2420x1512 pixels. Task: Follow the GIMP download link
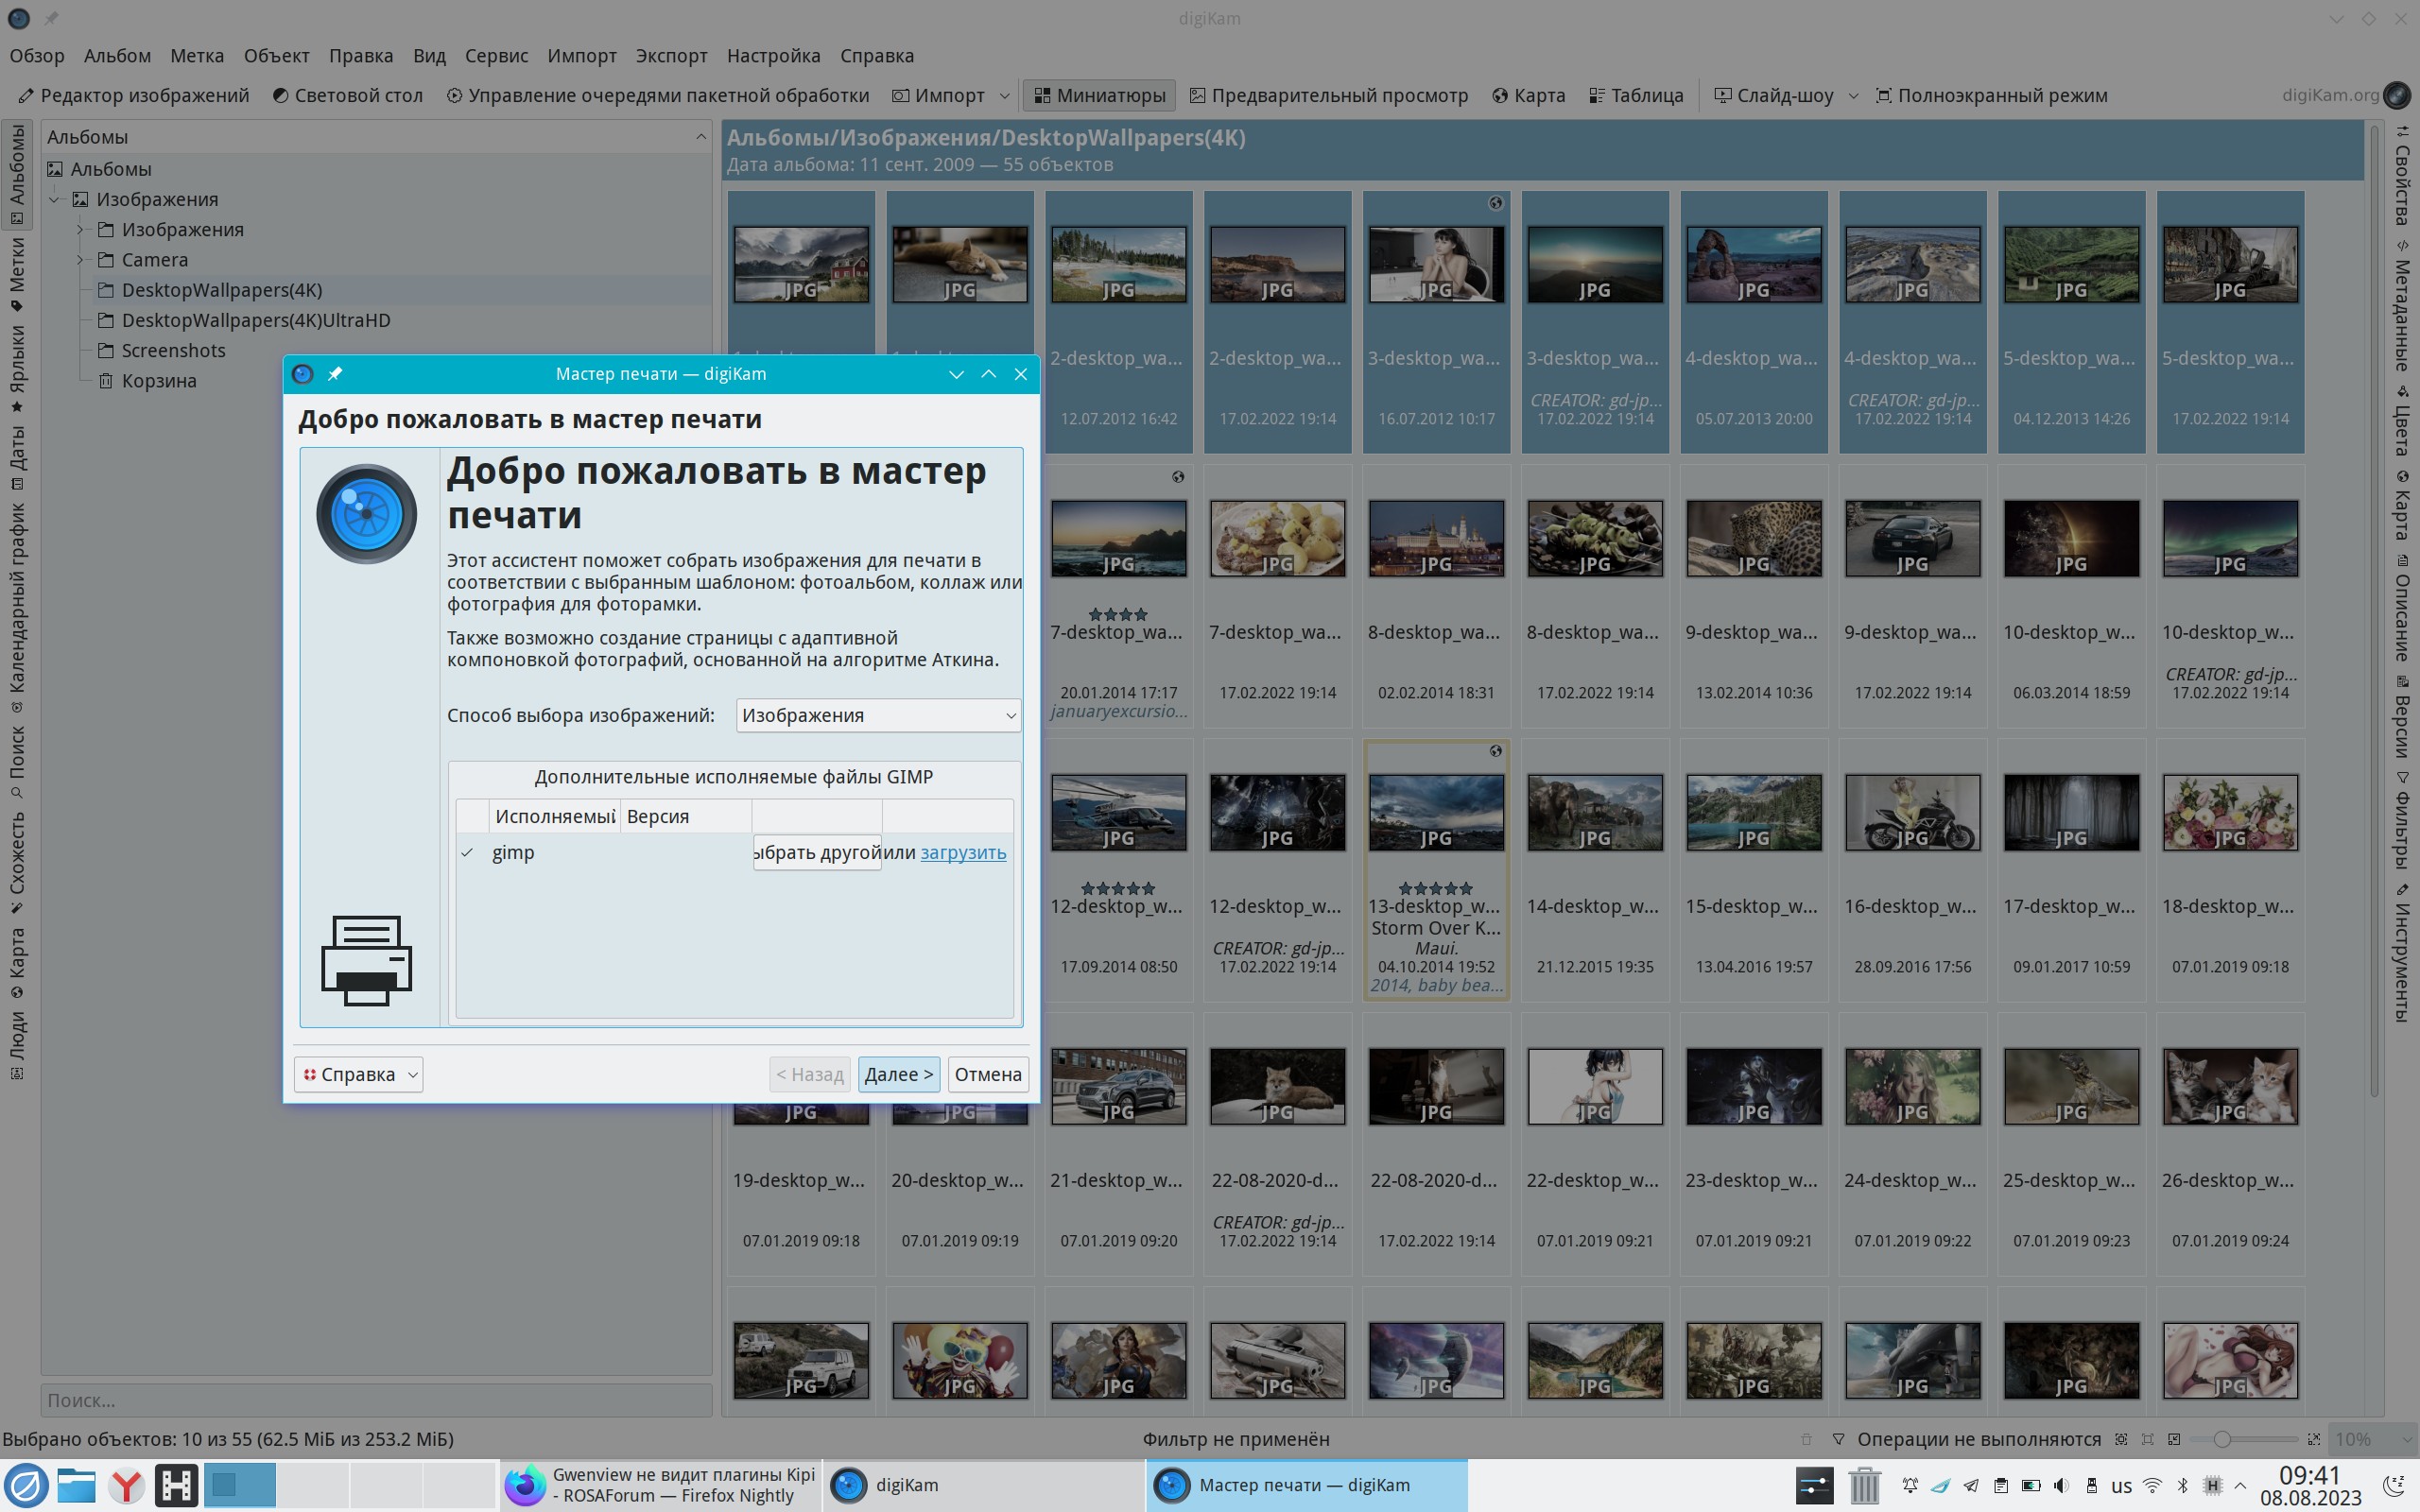point(962,852)
